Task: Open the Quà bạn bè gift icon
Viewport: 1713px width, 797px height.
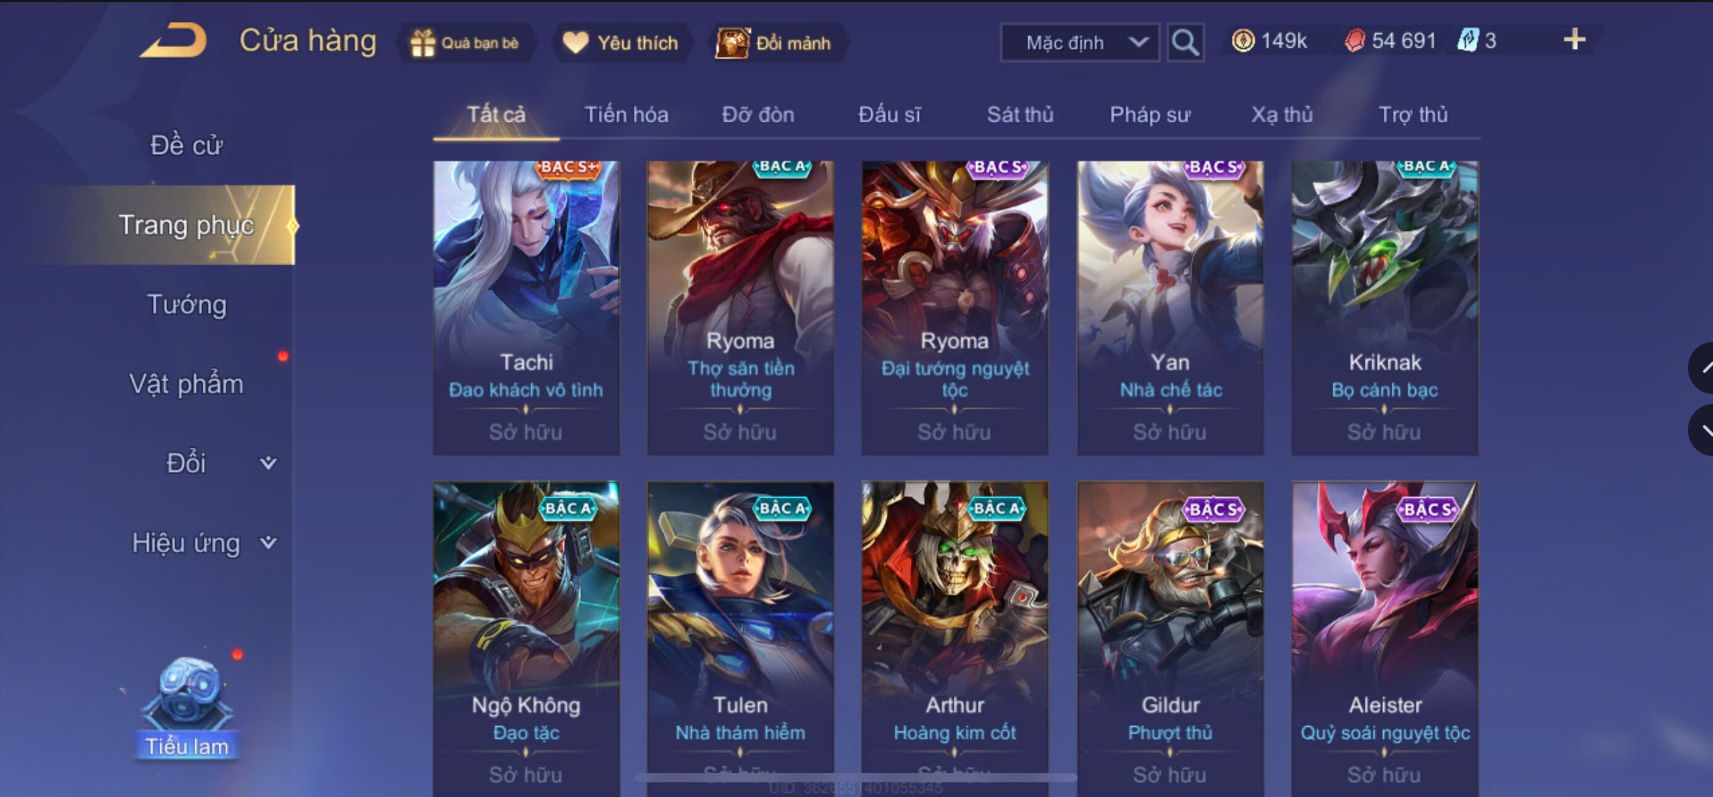Action: pos(422,43)
